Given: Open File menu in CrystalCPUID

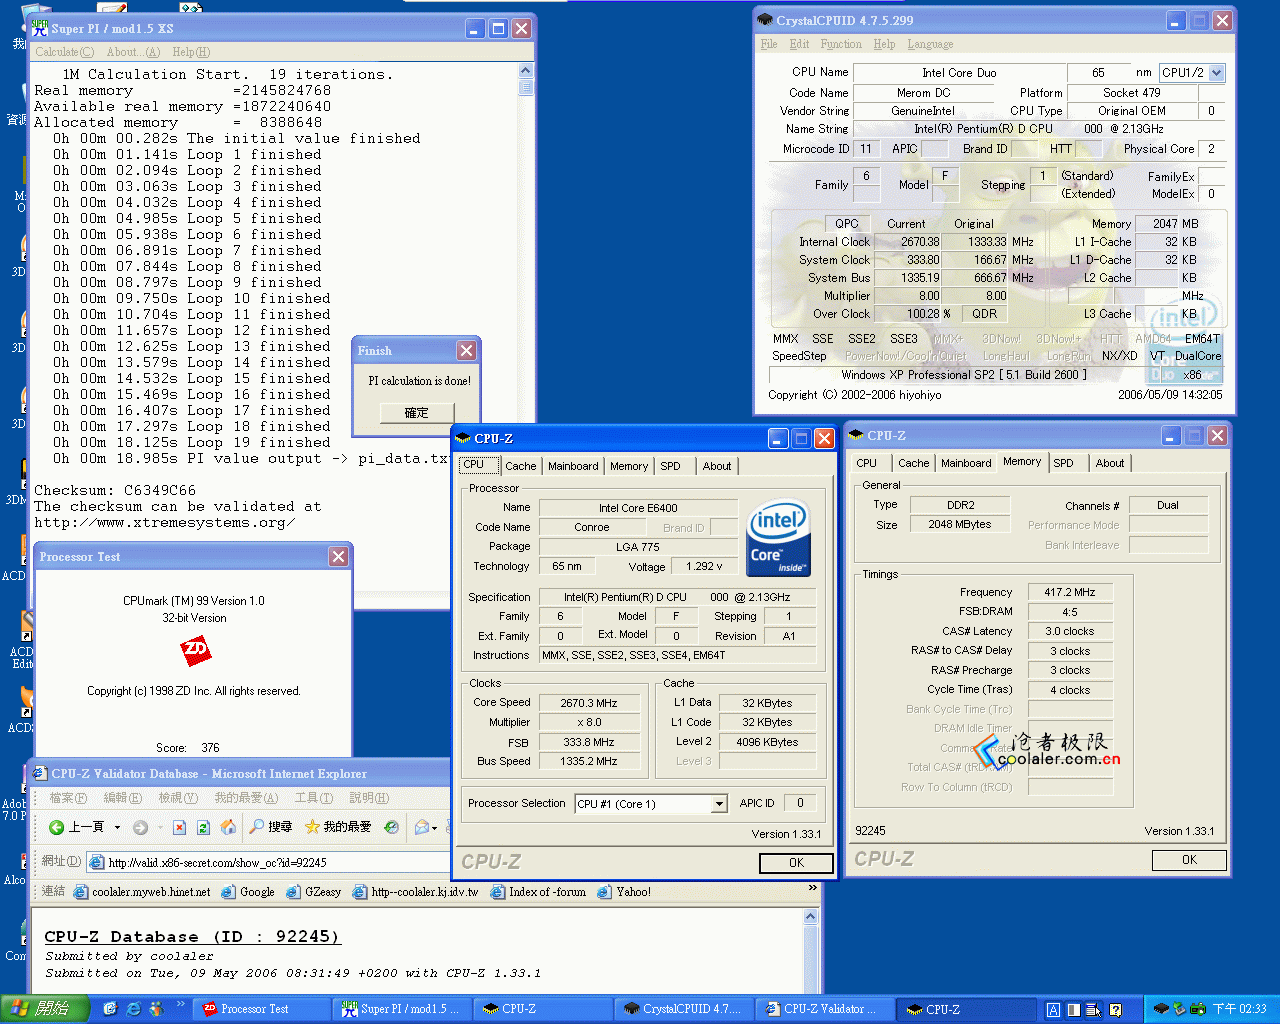Looking at the screenshot, I should (769, 44).
